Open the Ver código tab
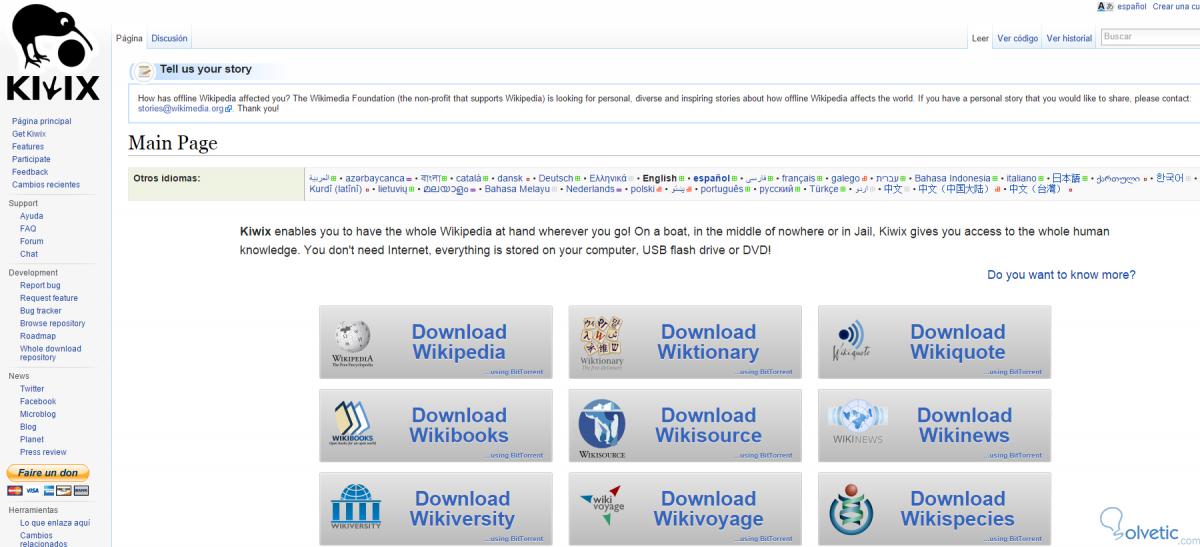 click(1018, 38)
